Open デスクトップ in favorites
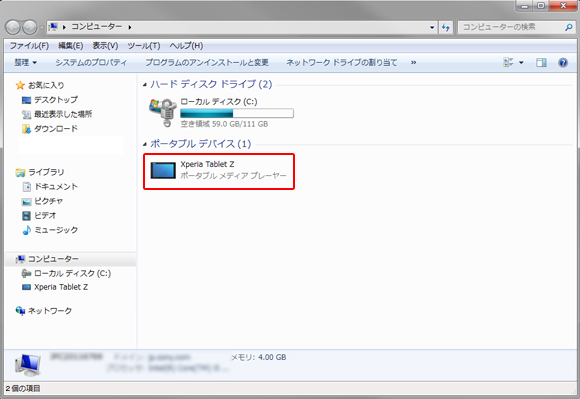This screenshot has height=399, width=580. tap(56, 100)
